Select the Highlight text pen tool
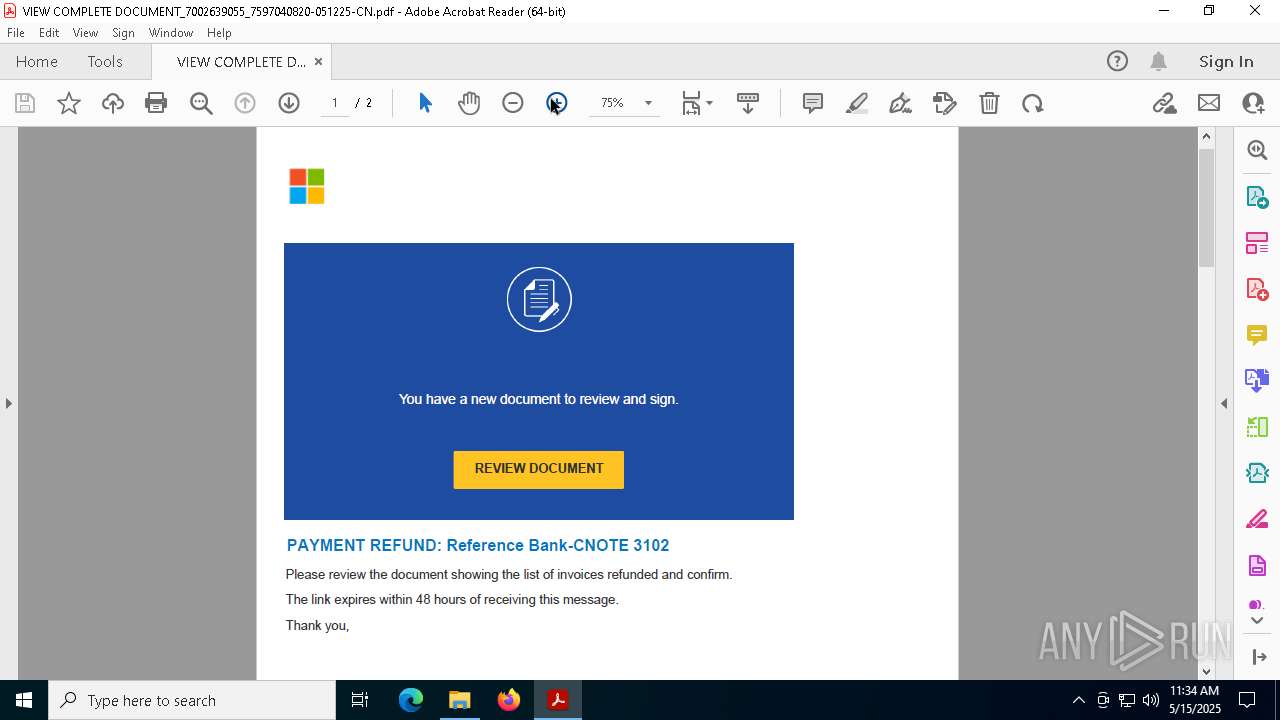The height and width of the screenshot is (720, 1280). (857, 103)
